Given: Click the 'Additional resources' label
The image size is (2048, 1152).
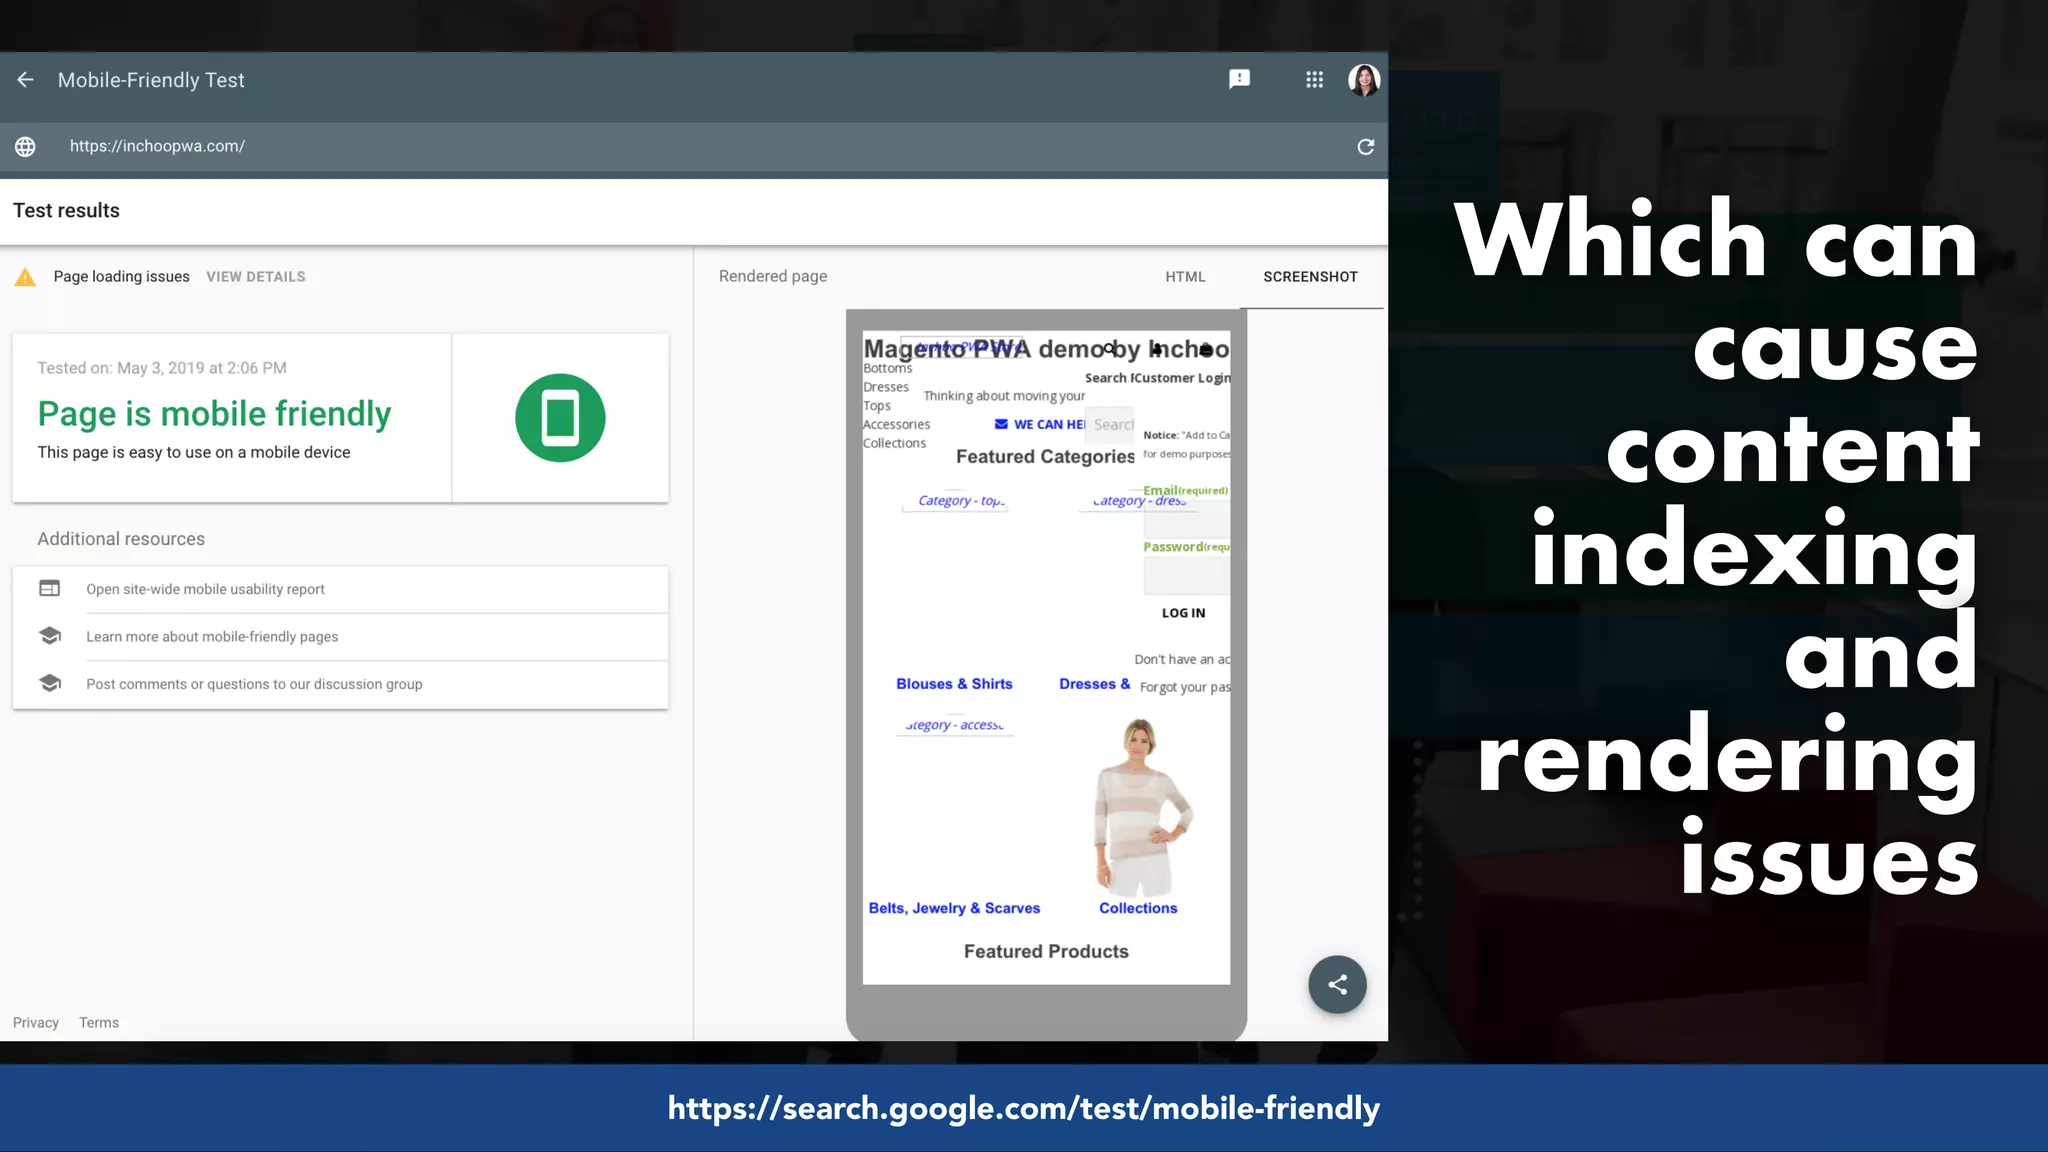Looking at the screenshot, I should pos(121,539).
